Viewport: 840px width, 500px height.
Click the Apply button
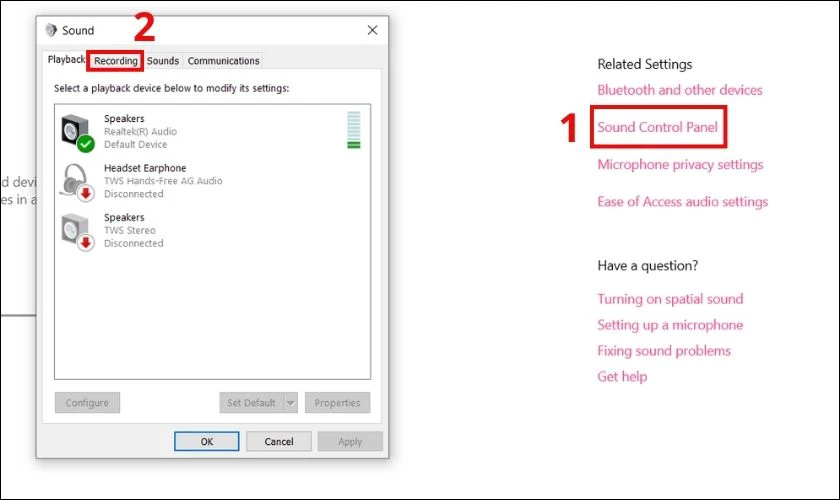[x=350, y=442]
